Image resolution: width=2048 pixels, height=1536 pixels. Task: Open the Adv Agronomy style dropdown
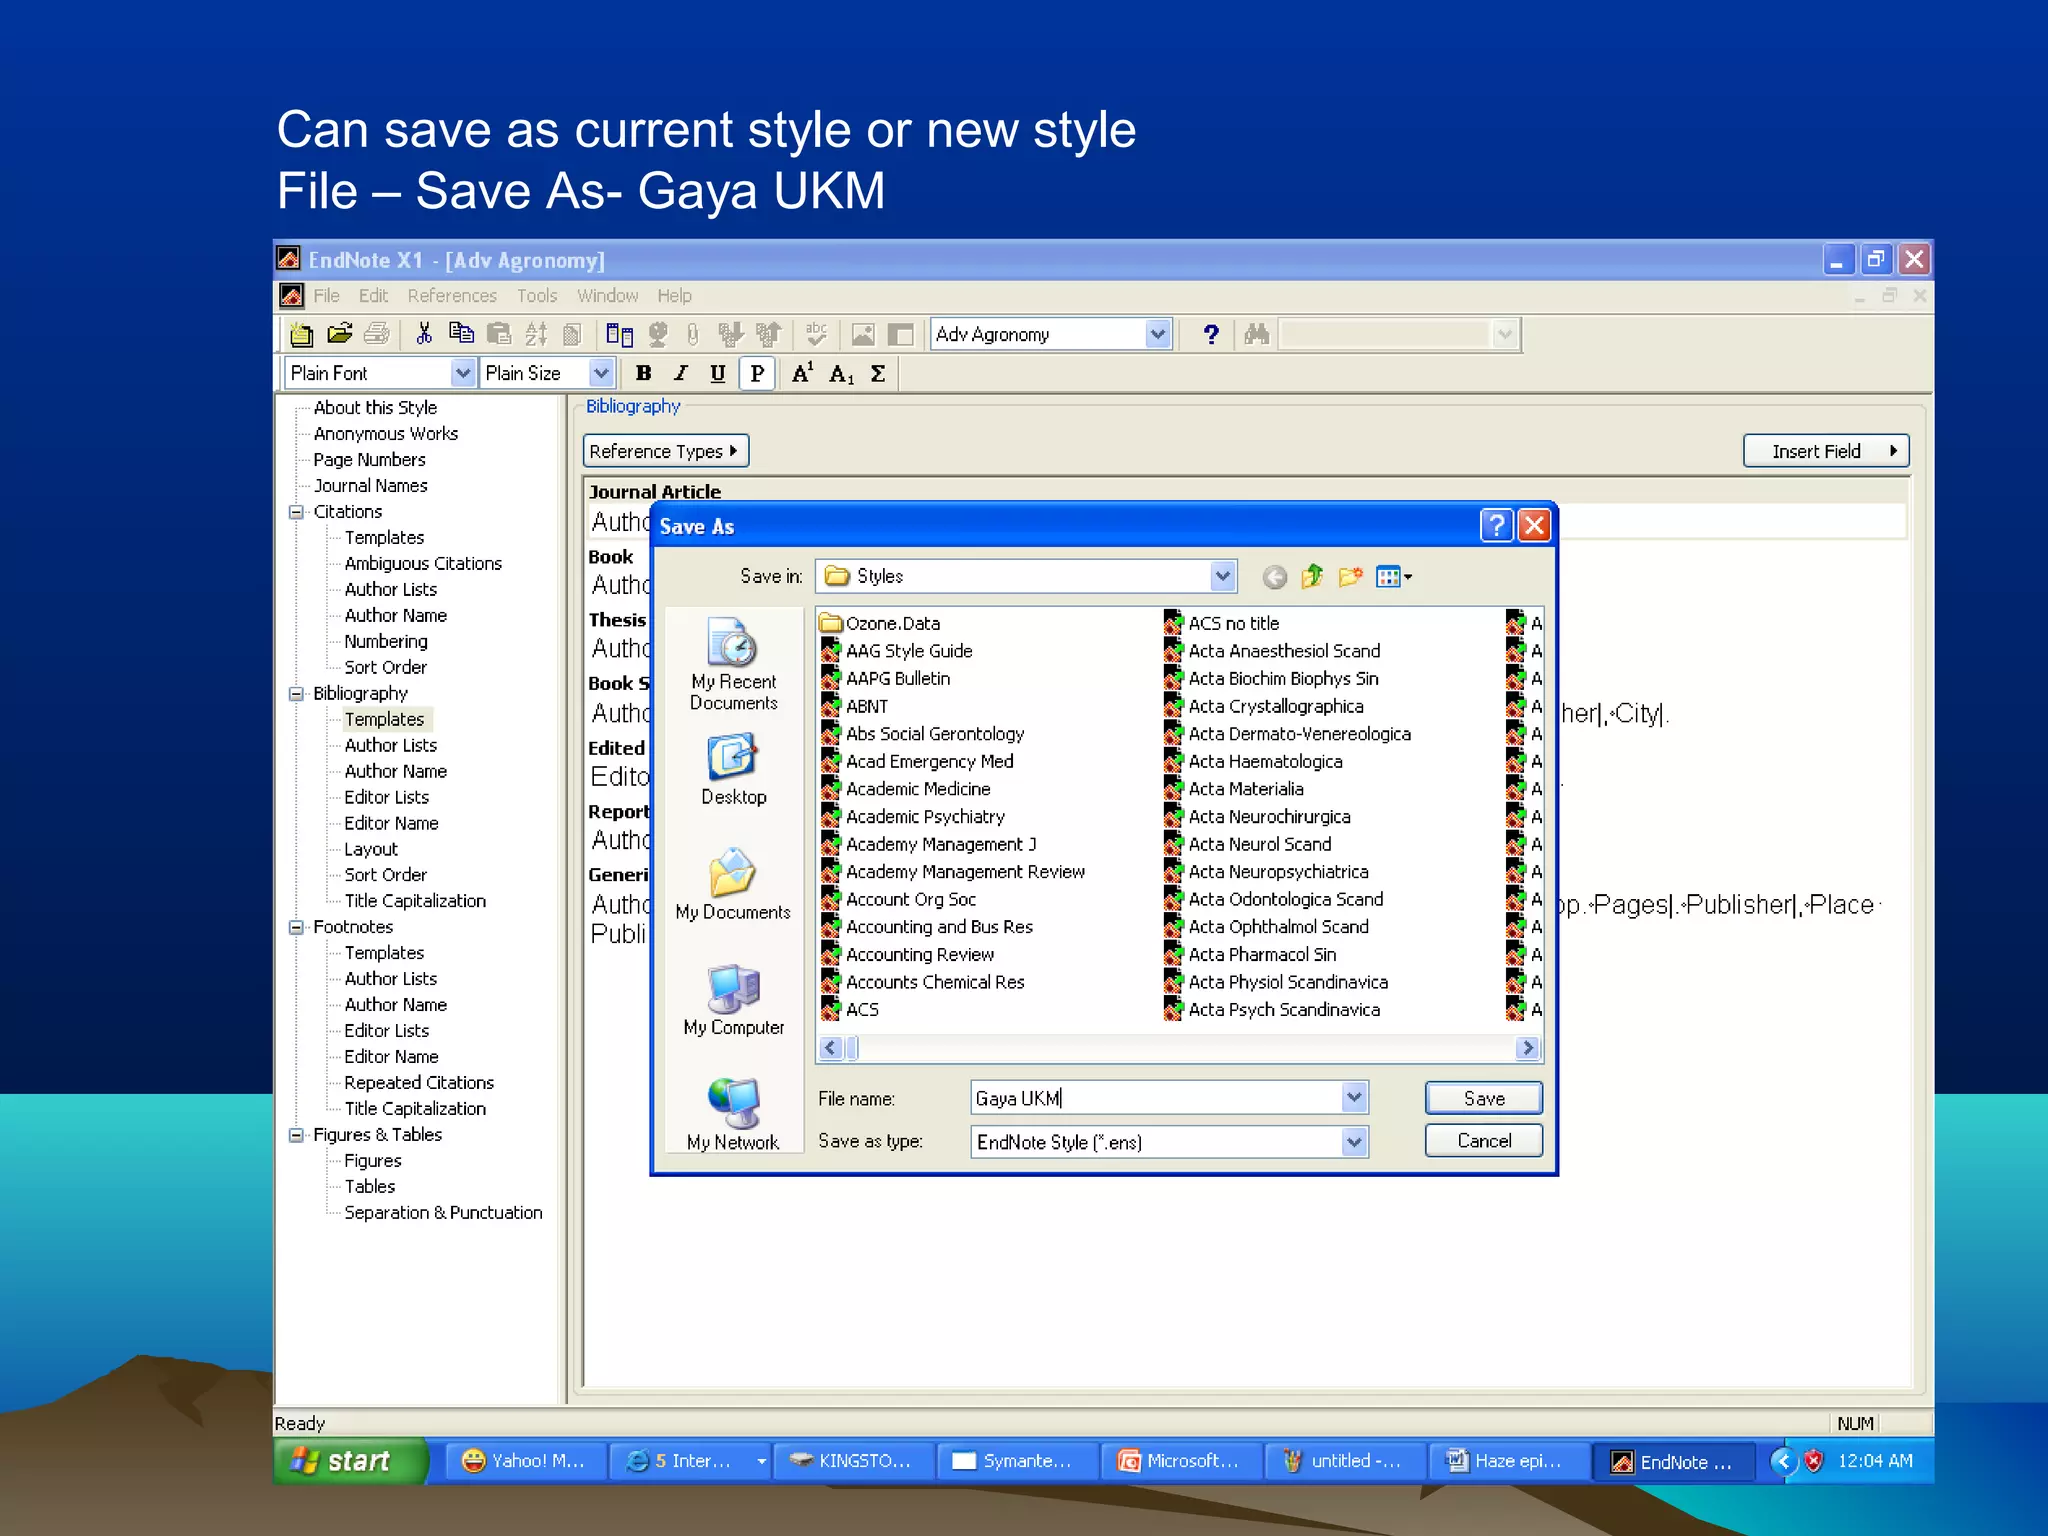pos(1157,334)
